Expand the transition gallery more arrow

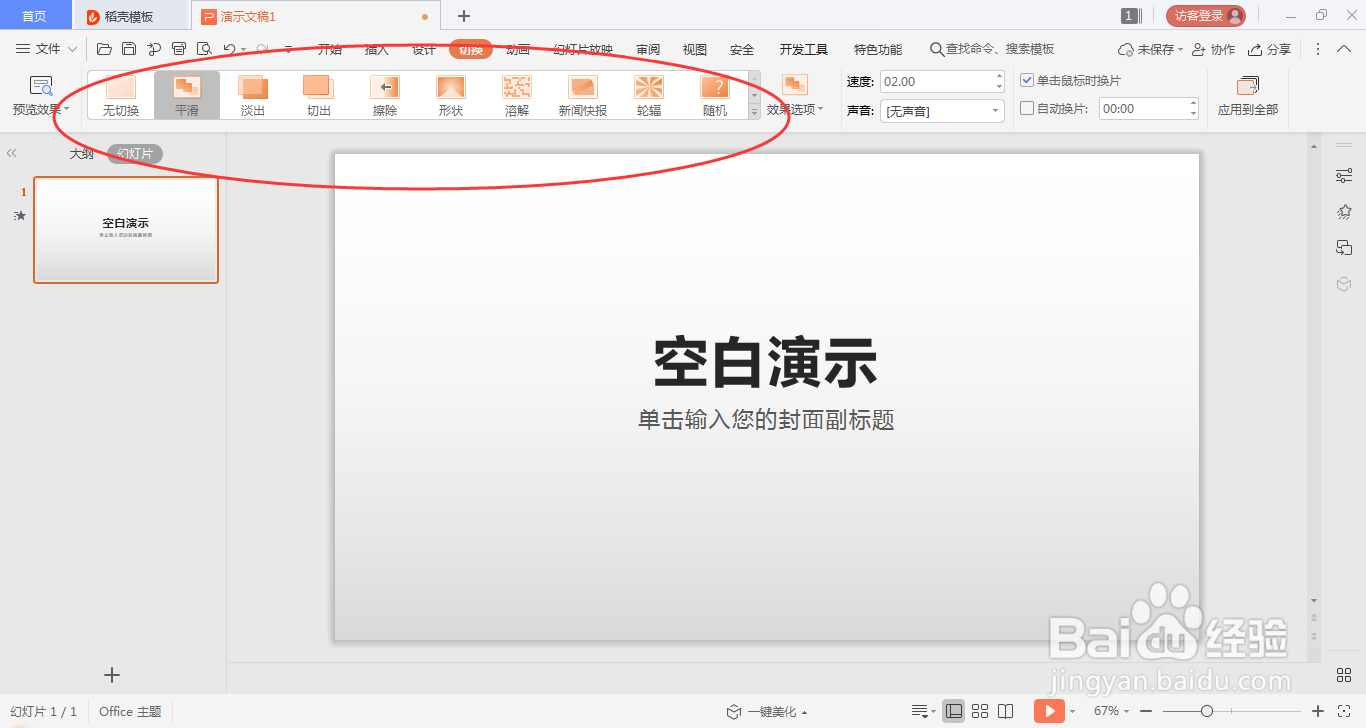[754, 113]
